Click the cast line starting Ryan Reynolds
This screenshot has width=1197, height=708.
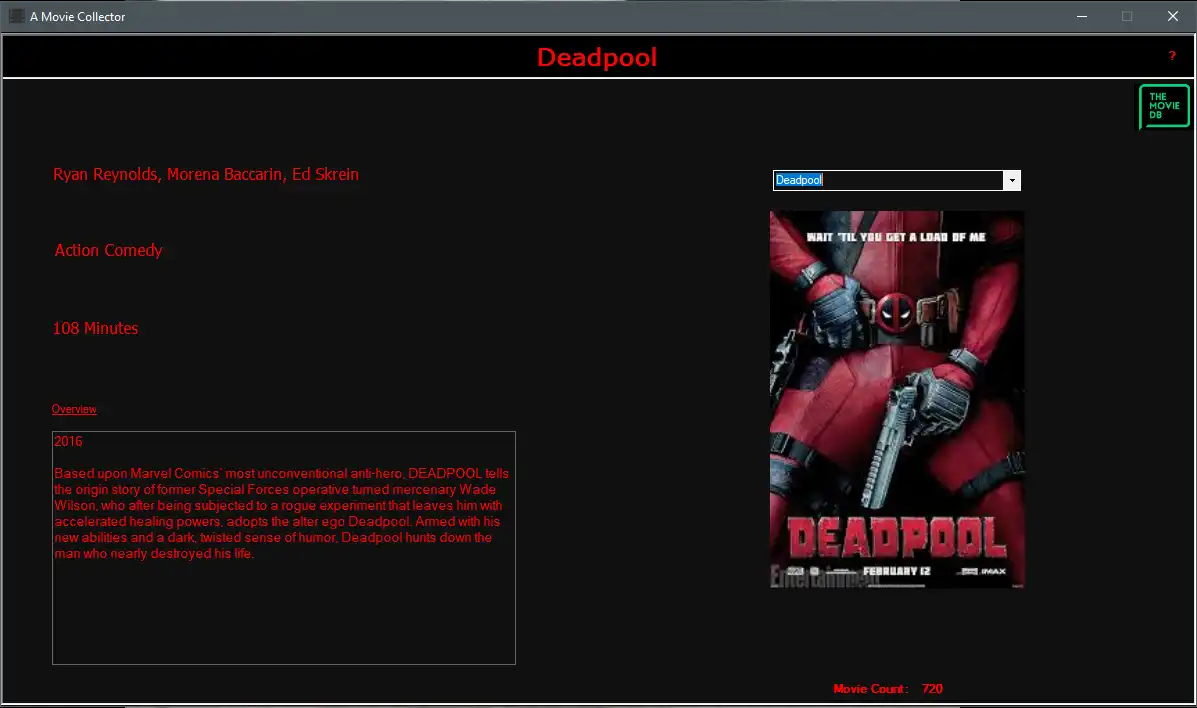pos(205,174)
